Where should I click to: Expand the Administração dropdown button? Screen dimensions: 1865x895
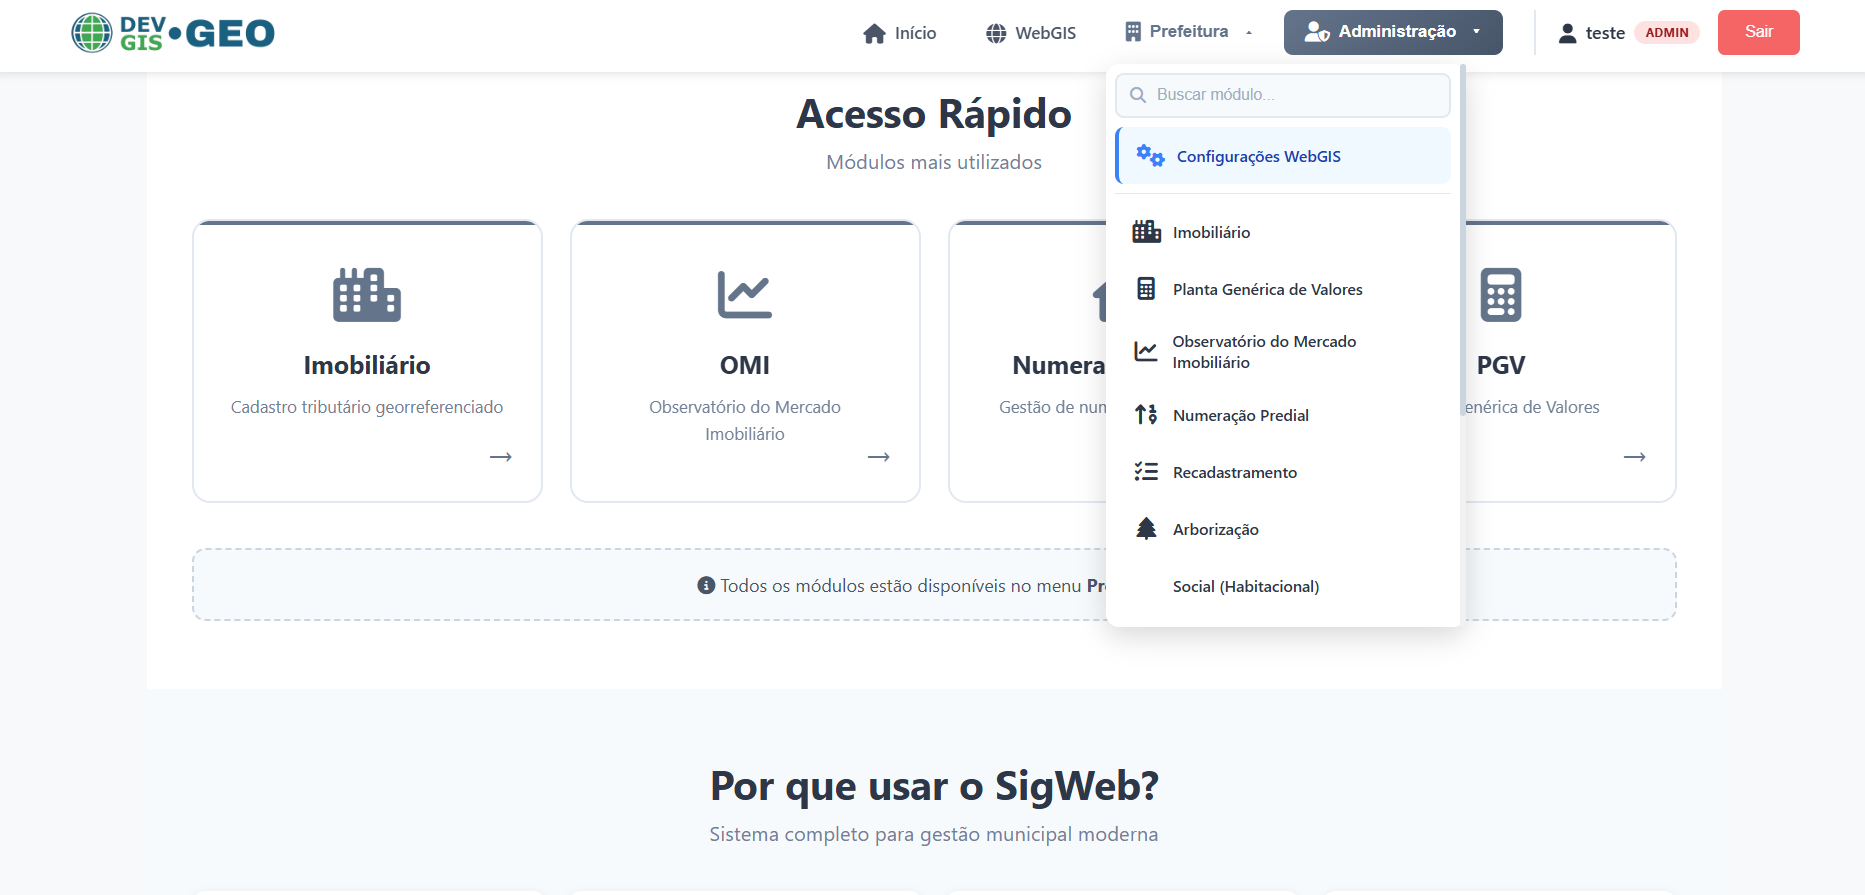point(1393,32)
